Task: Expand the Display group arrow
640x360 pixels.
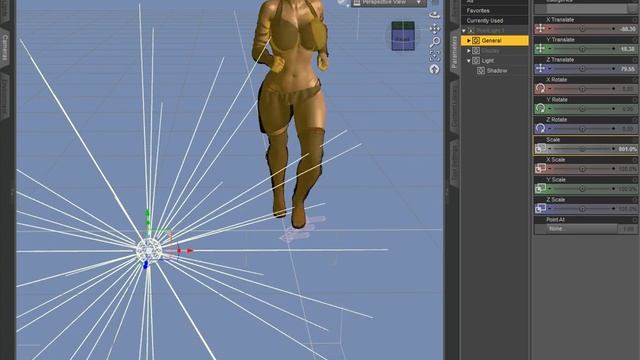Action: pyautogui.click(x=469, y=51)
